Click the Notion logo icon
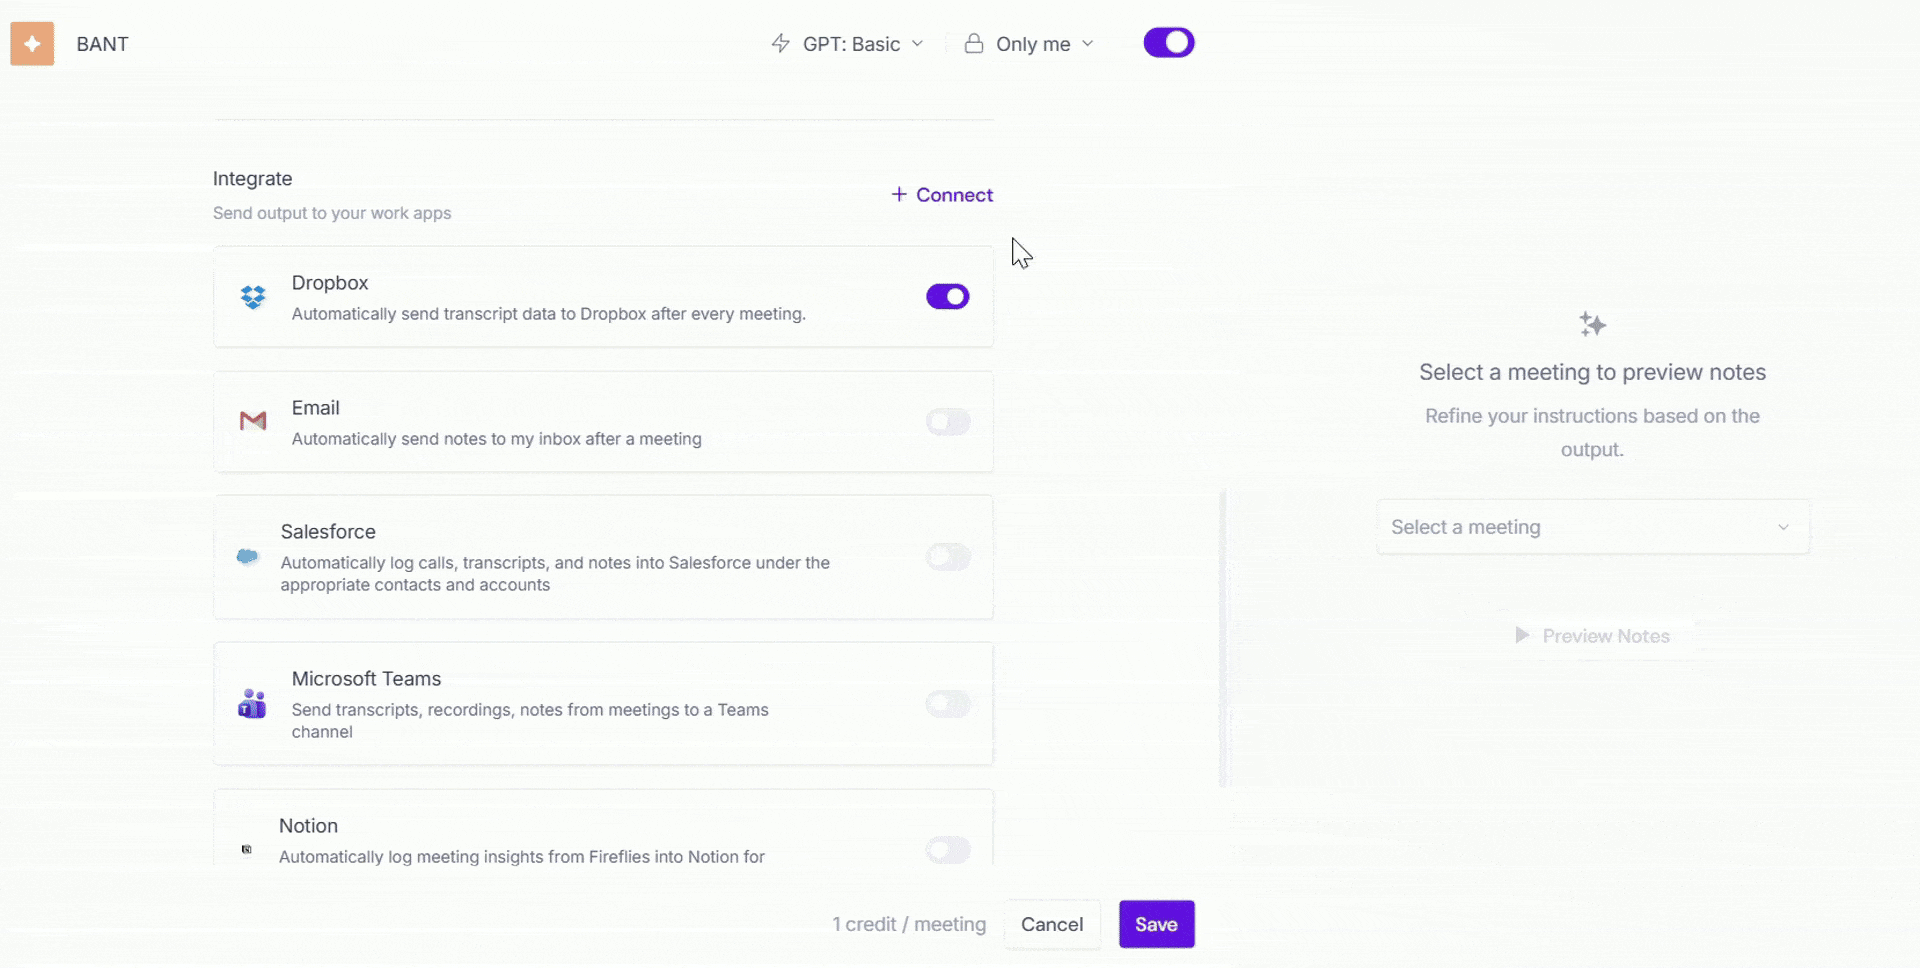This screenshot has height=968, width=1920. (247, 849)
